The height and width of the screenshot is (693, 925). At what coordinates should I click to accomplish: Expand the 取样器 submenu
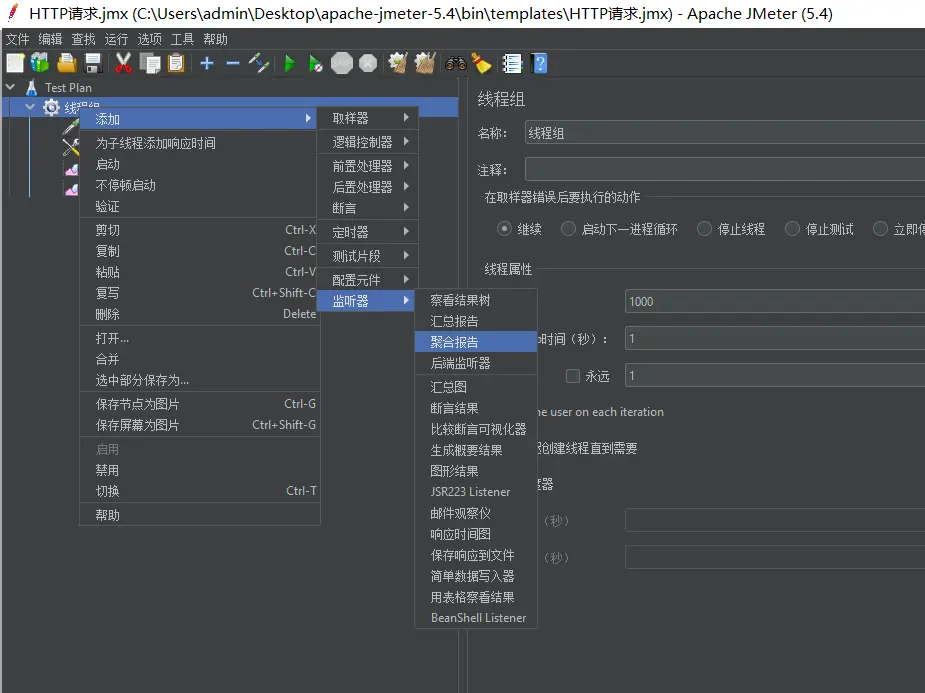pyautogui.click(x=366, y=118)
